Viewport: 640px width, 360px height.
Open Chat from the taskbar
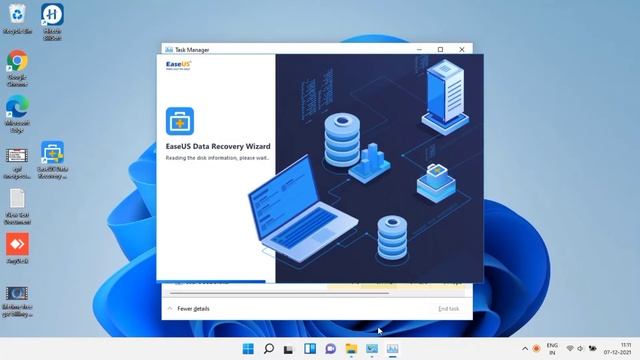coord(331,349)
